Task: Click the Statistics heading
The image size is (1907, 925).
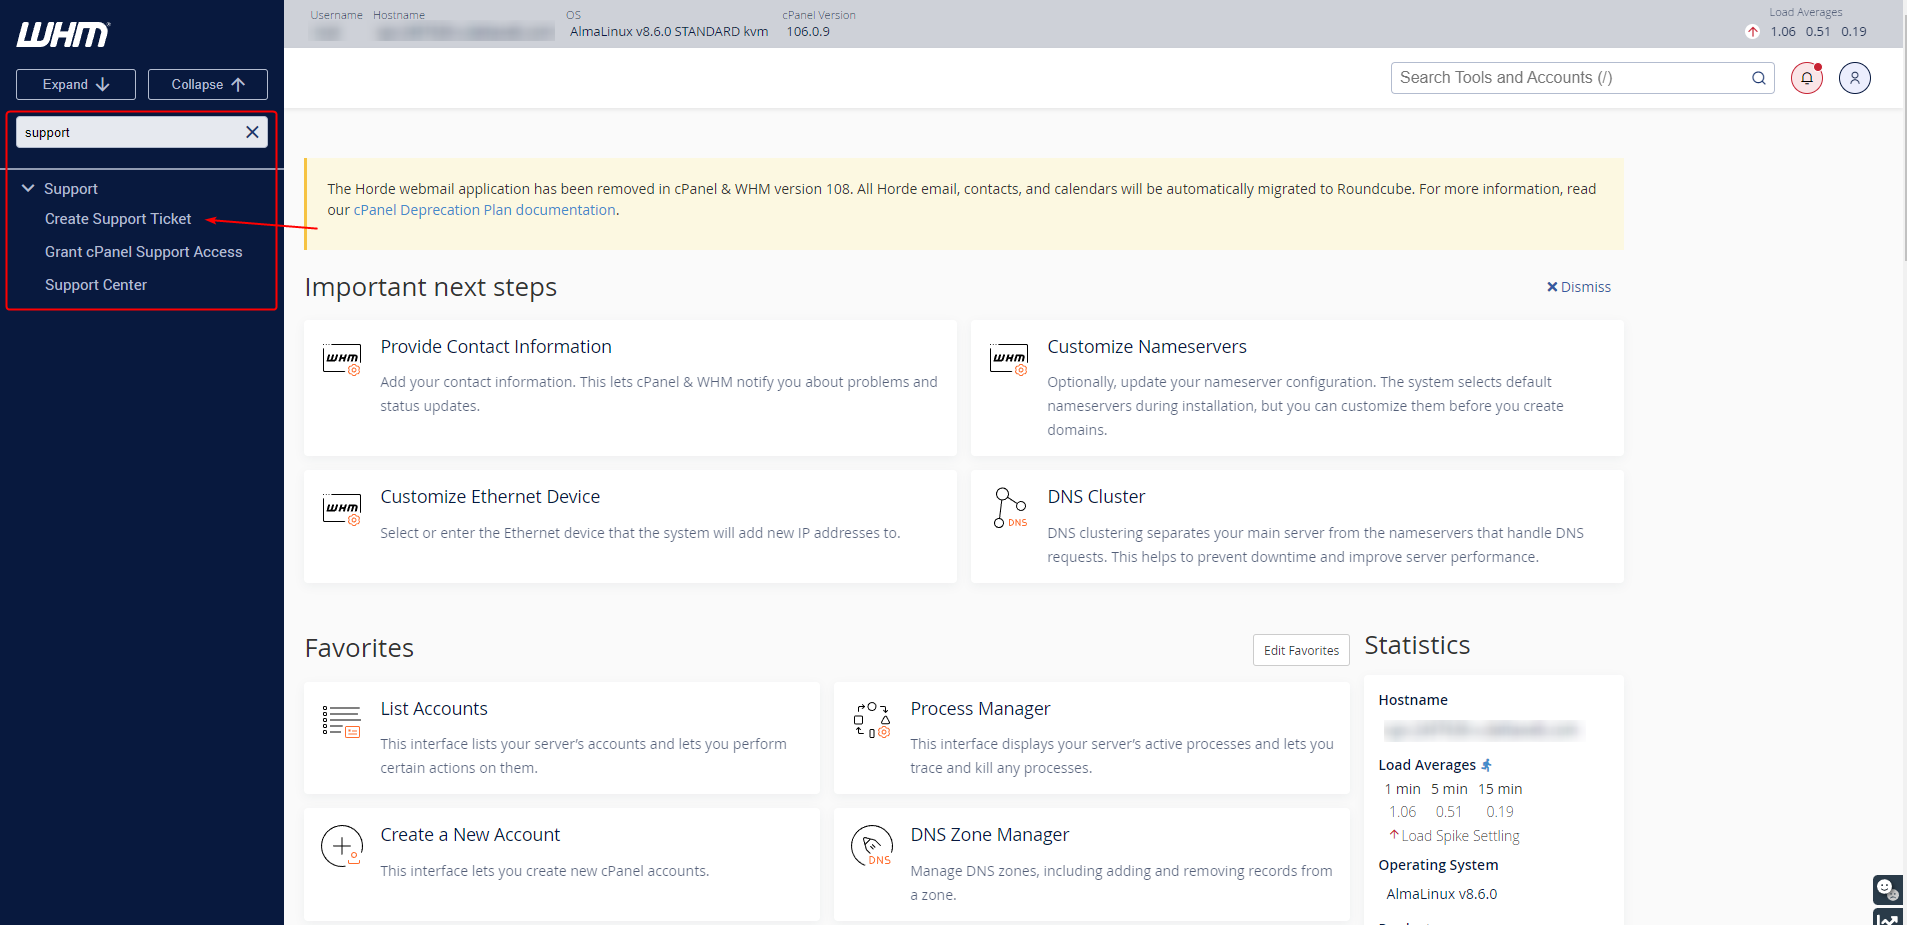Action: coord(1417,645)
